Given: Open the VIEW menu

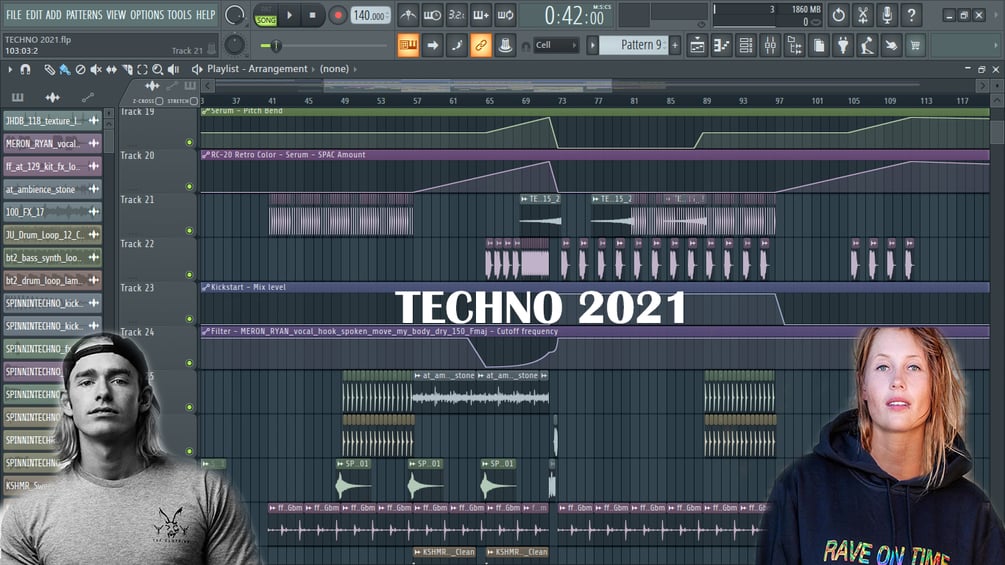Looking at the screenshot, I should (116, 14).
